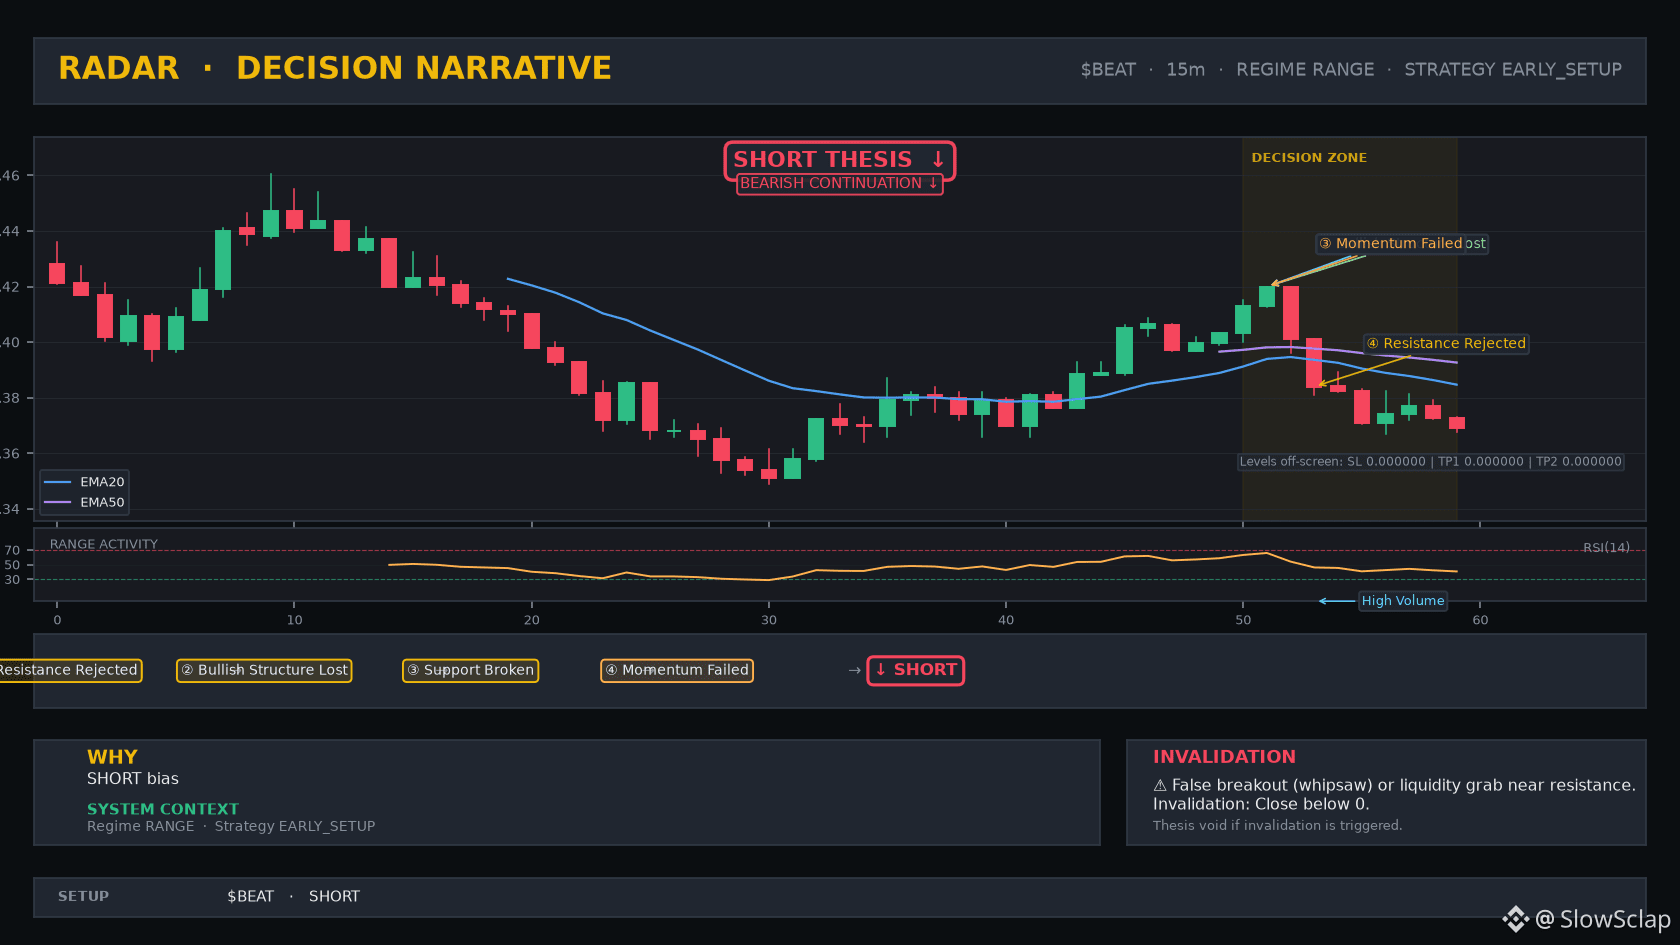The width and height of the screenshot is (1680, 945).
Task: Click the EMA50 legend label
Action: point(102,503)
